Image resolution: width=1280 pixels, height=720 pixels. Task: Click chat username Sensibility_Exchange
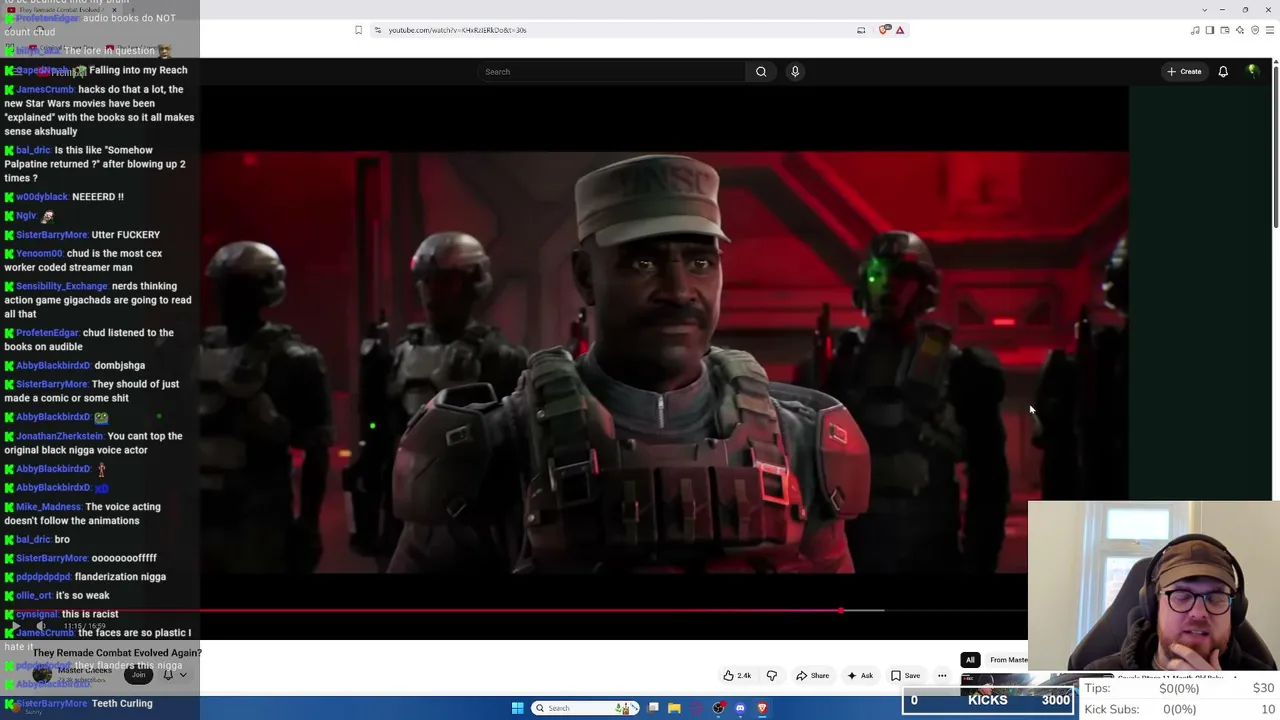62,286
